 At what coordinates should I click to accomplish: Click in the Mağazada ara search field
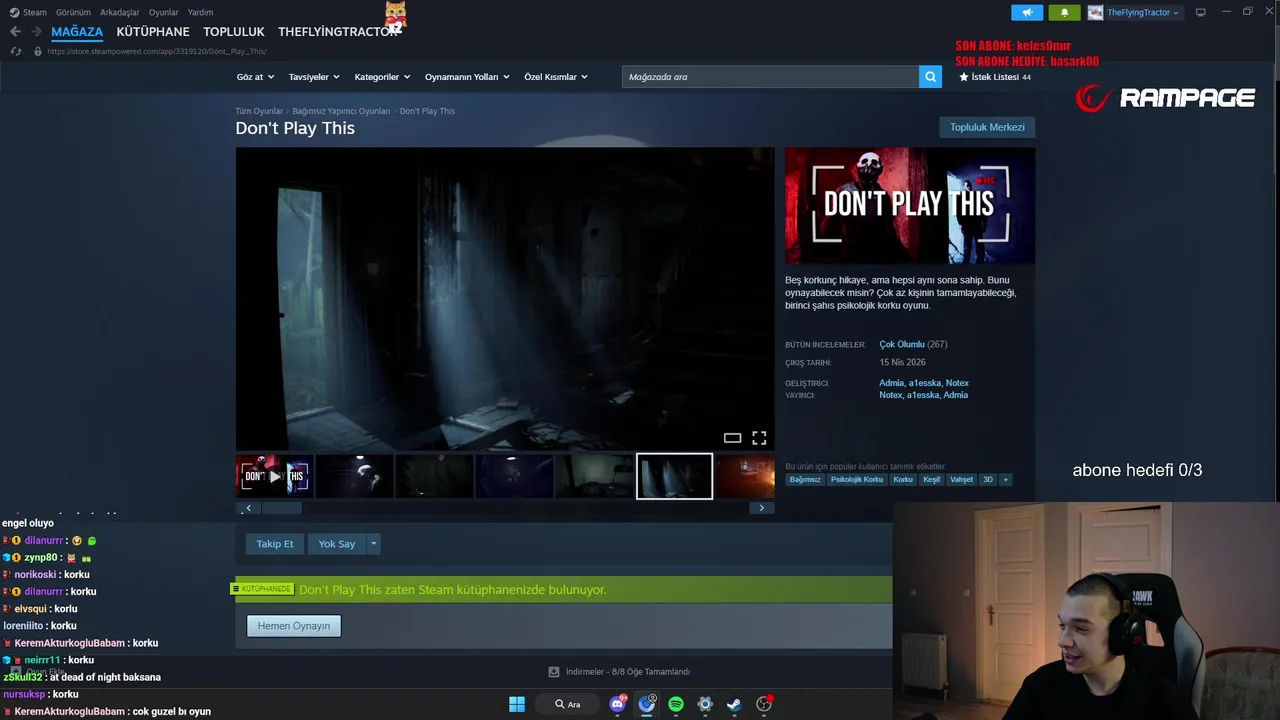point(770,77)
